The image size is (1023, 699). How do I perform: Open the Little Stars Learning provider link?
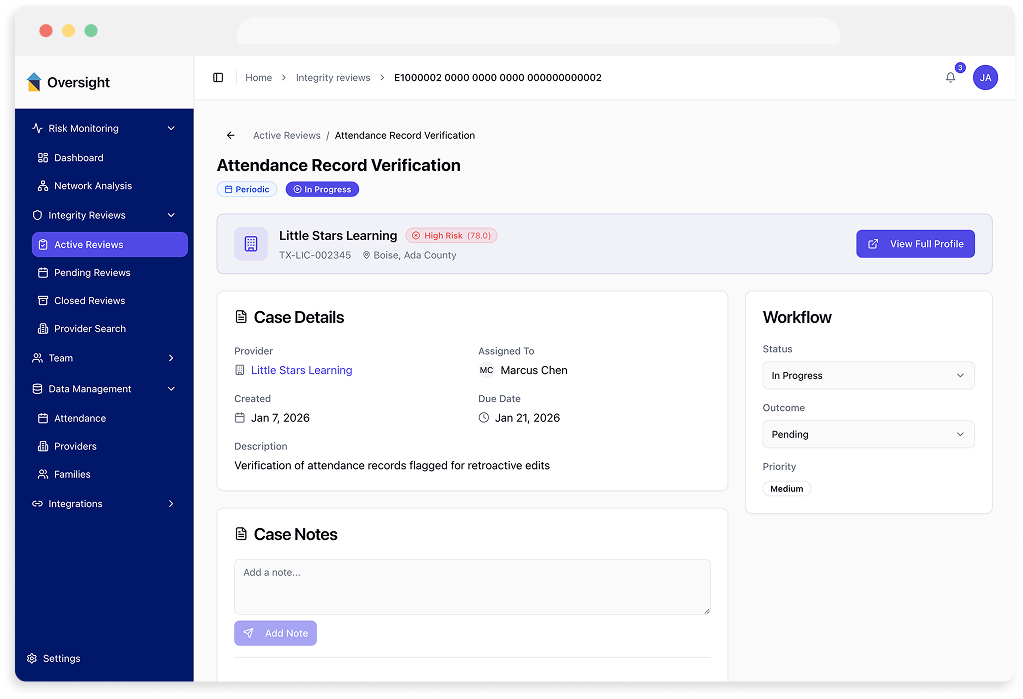[x=301, y=370]
